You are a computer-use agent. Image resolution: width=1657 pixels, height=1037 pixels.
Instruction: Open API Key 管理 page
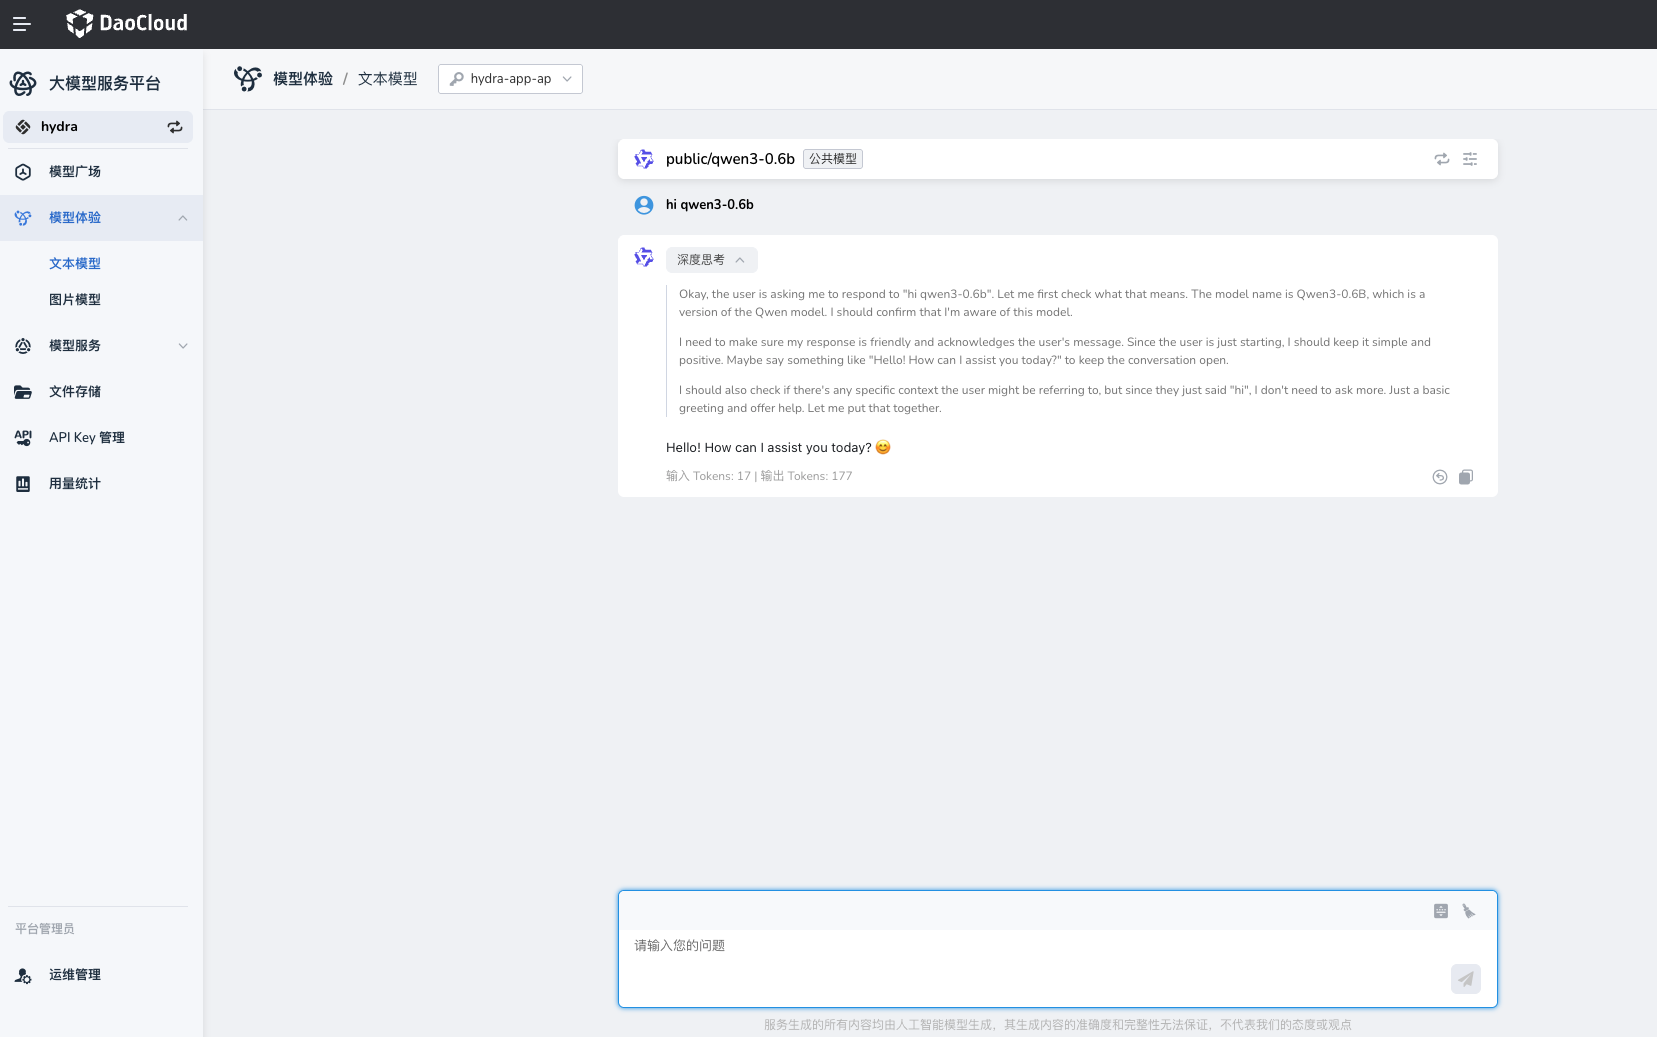[x=87, y=438]
